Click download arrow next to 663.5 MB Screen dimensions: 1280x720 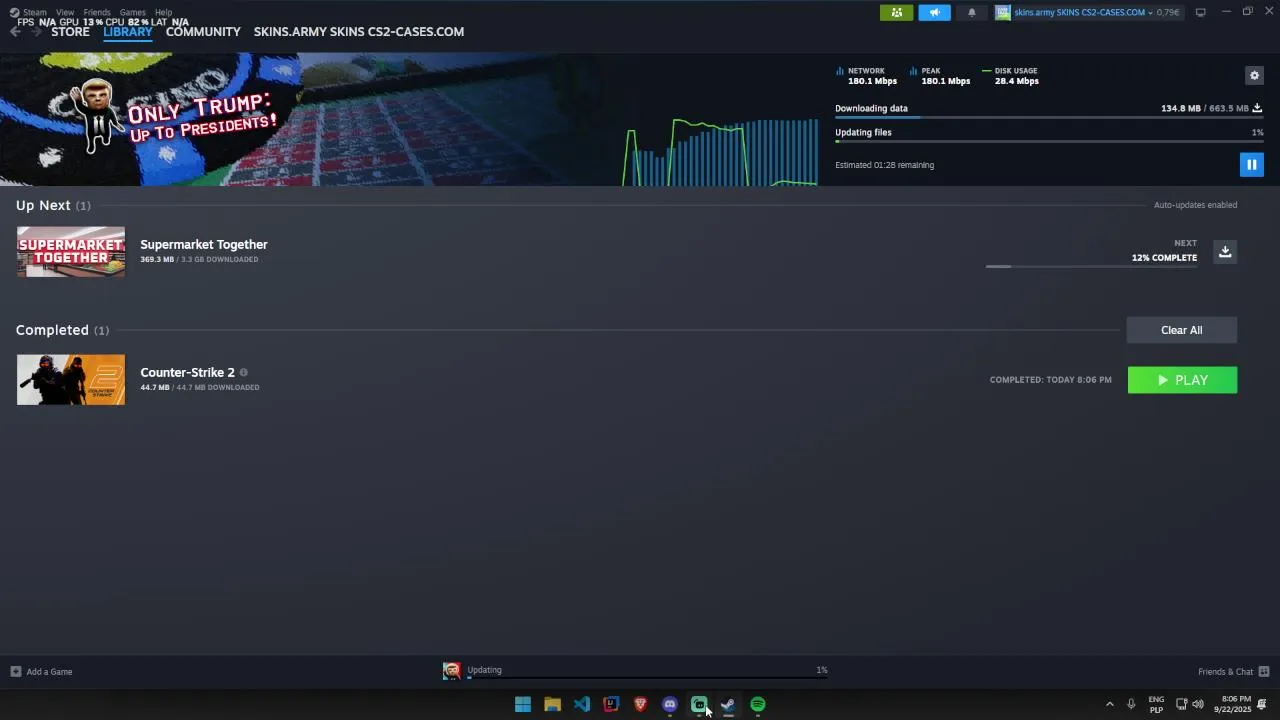point(1257,108)
